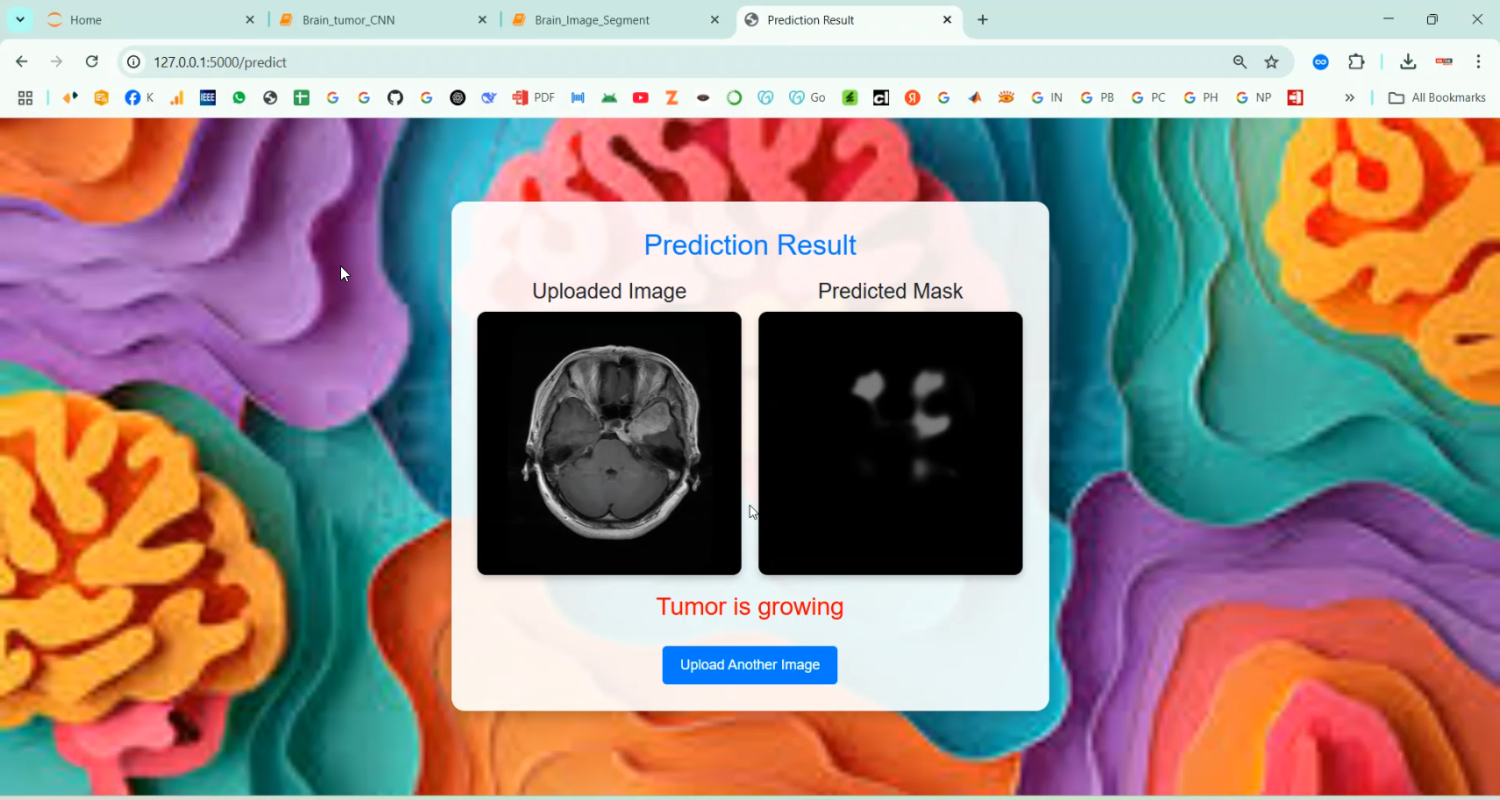Viewport: 1500px width, 800px height.
Task: Click the Downloads icon in the toolbar
Action: coord(1408,61)
